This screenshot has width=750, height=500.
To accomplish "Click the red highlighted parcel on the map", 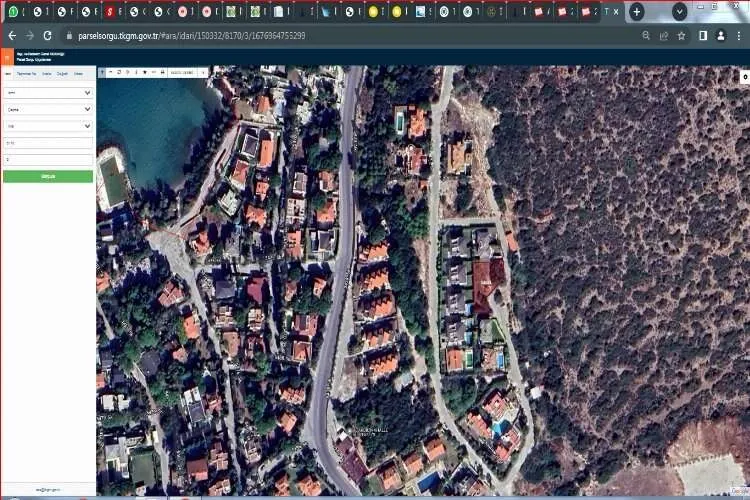I will coord(487,283).
